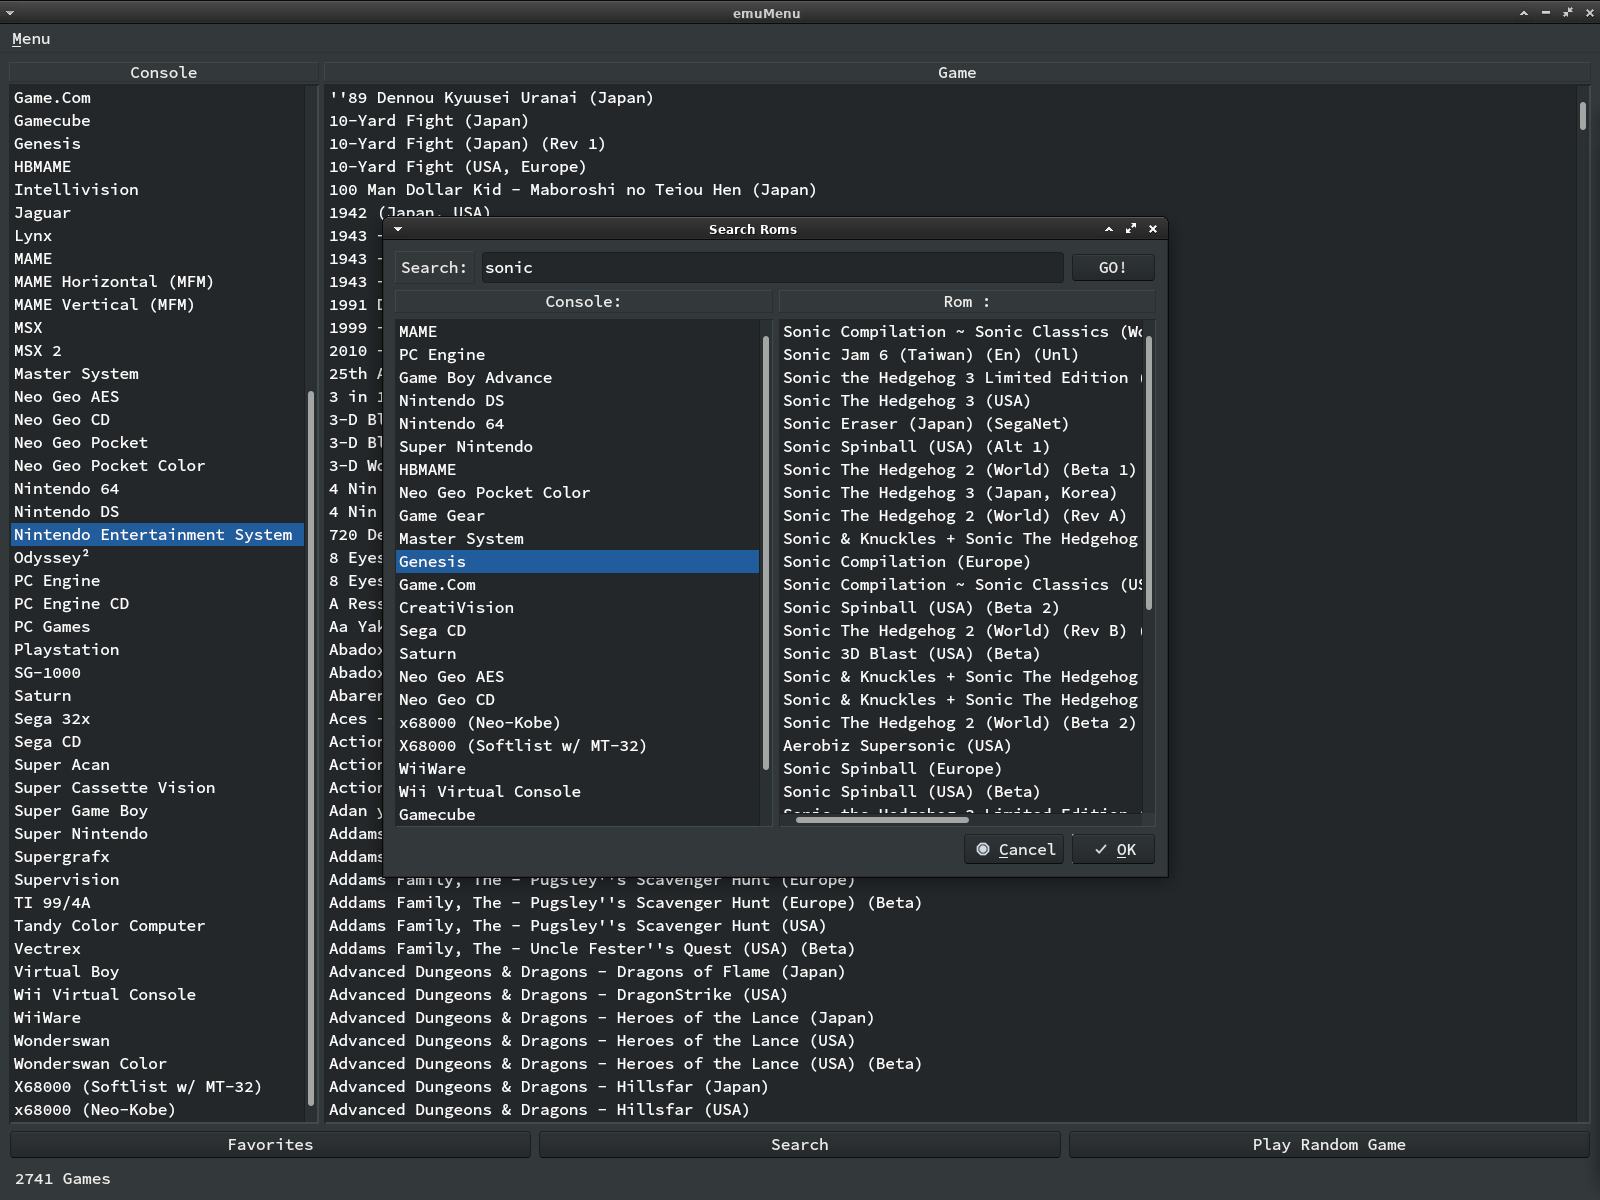Choose Playstation in the console list

[x=157, y=650]
